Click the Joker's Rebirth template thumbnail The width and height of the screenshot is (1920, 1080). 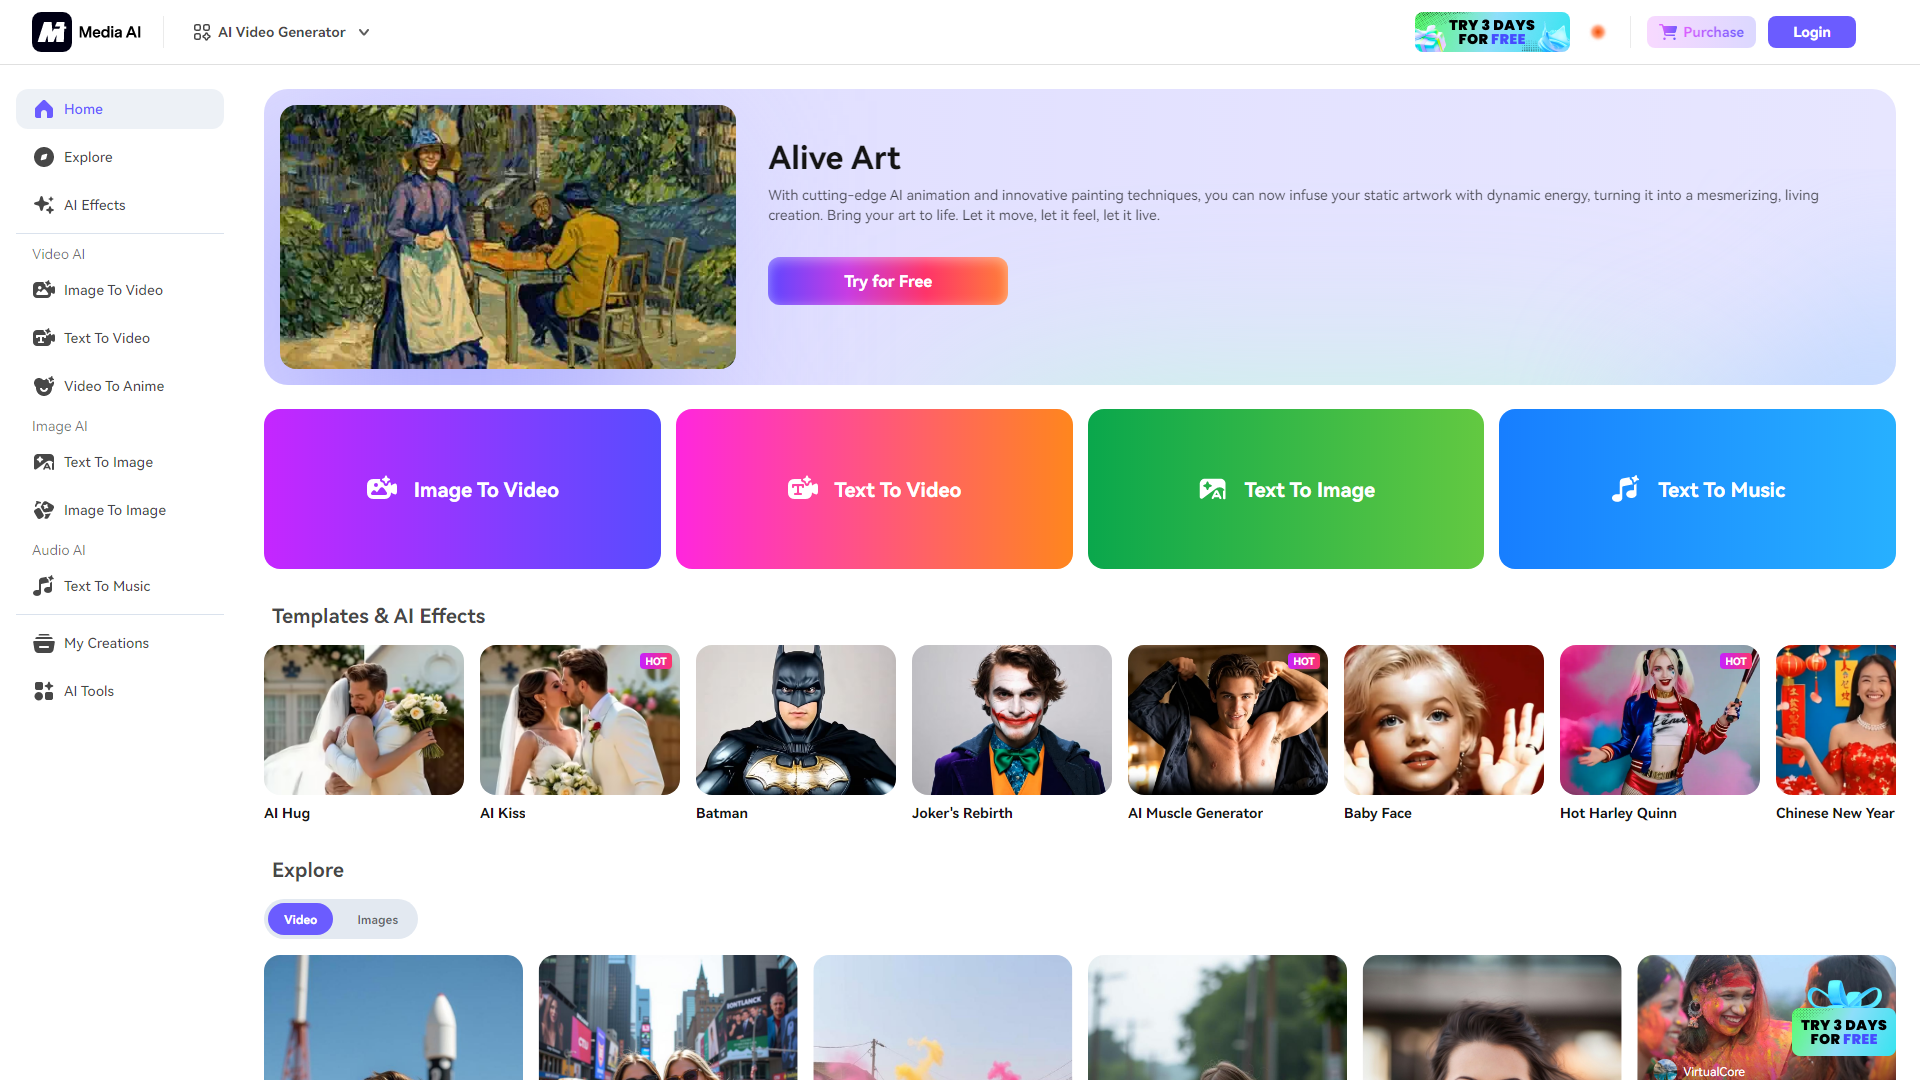click(1010, 719)
